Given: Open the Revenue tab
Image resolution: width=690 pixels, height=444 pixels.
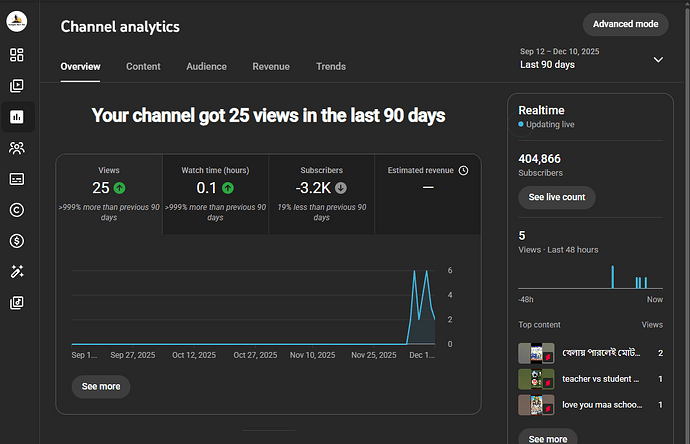Looking at the screenshot, I should click(271, 66).
